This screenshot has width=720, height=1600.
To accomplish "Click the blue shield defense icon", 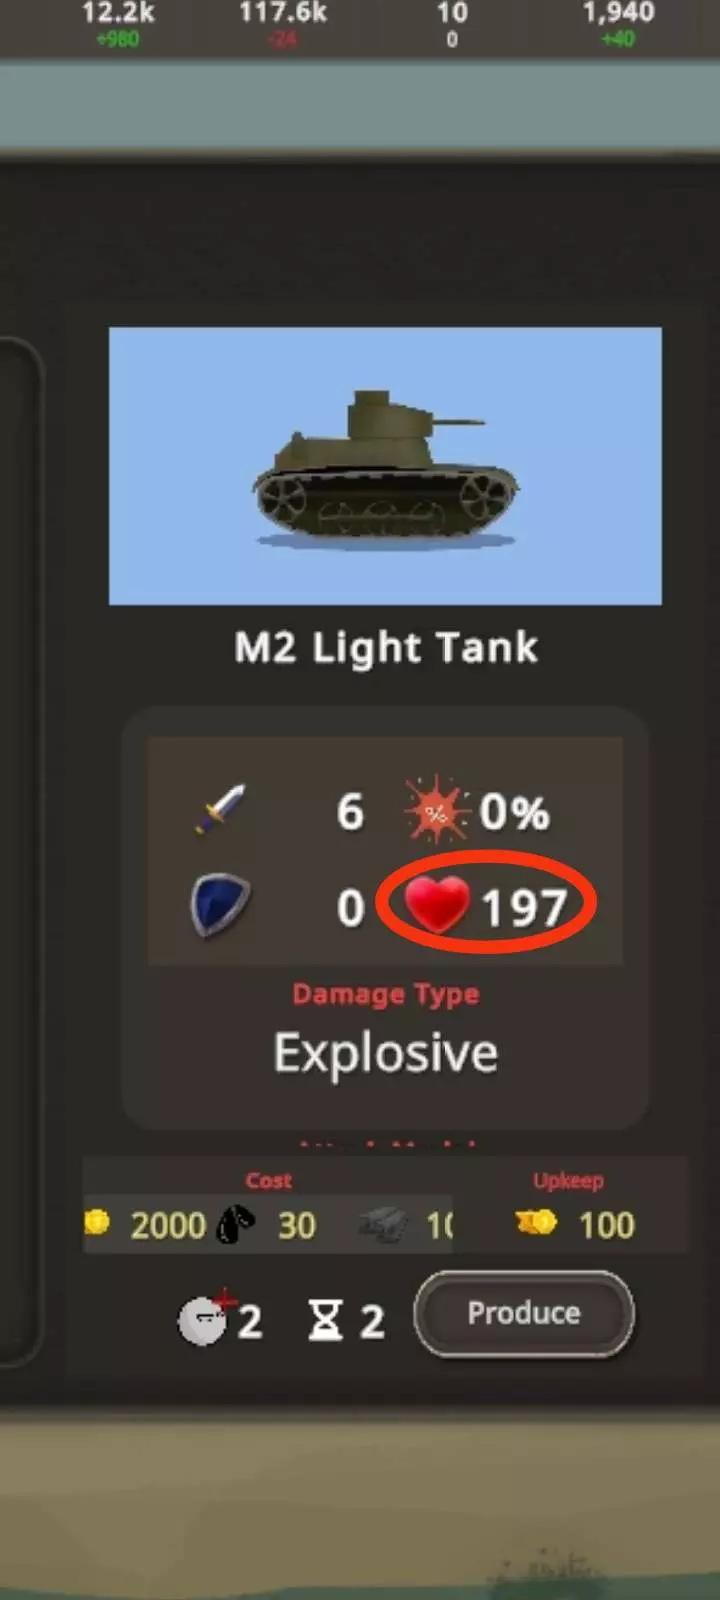I will click(221, 905).
